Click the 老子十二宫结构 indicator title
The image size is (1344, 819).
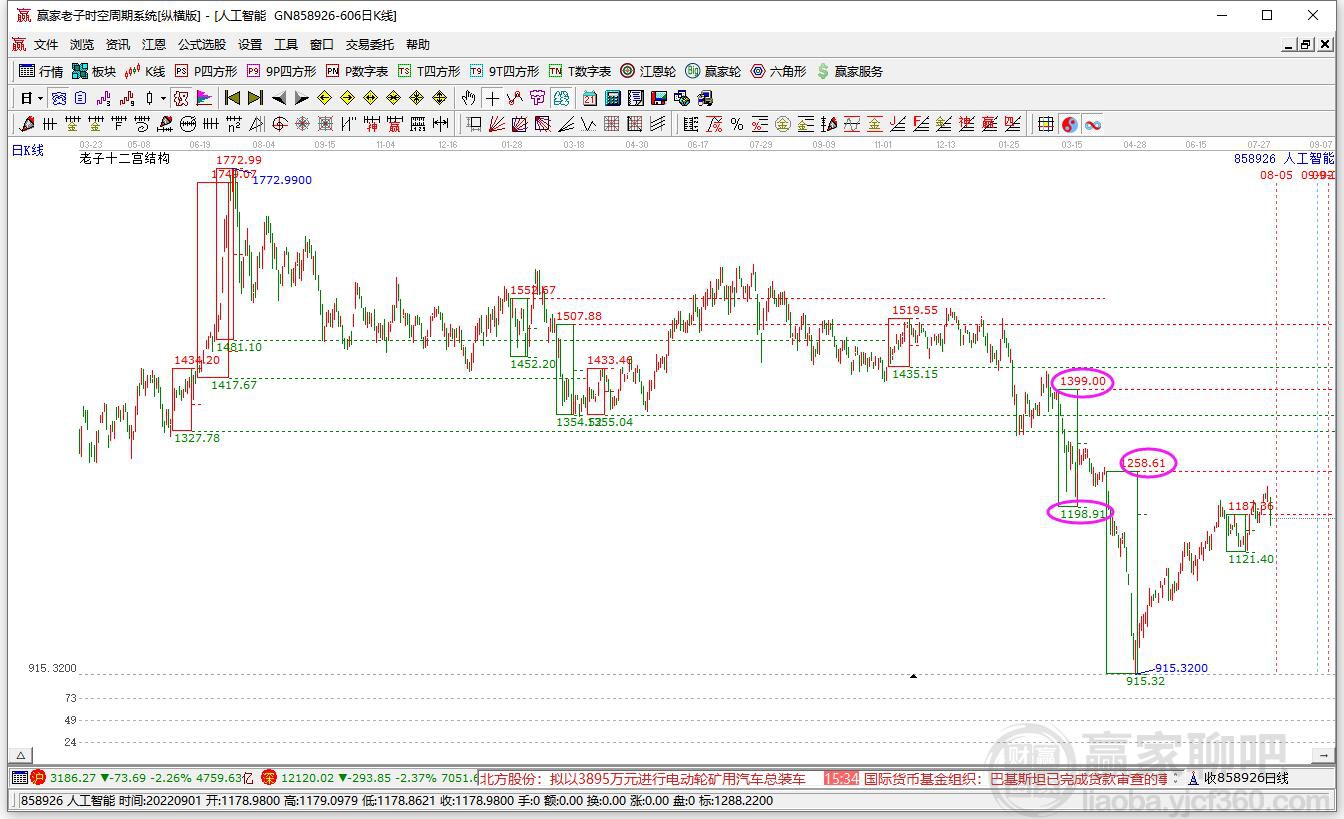(x=125, y=158)
